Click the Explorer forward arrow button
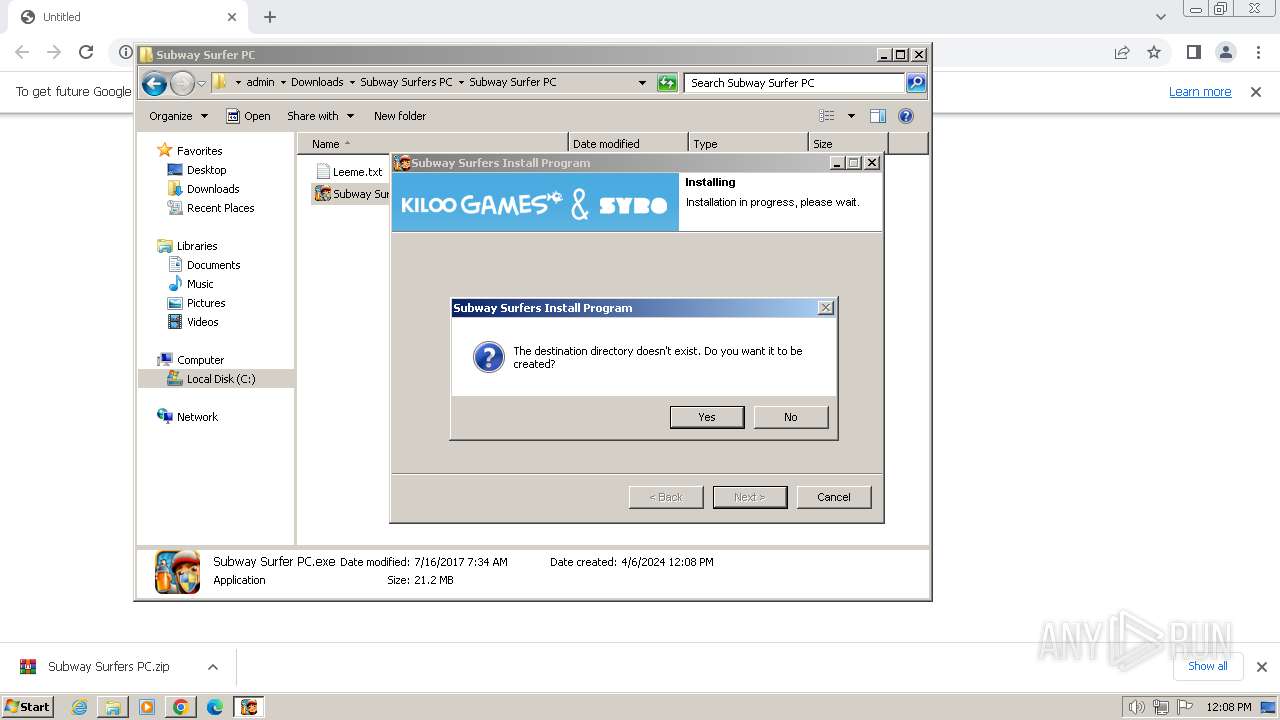 [x=182, y=83]
